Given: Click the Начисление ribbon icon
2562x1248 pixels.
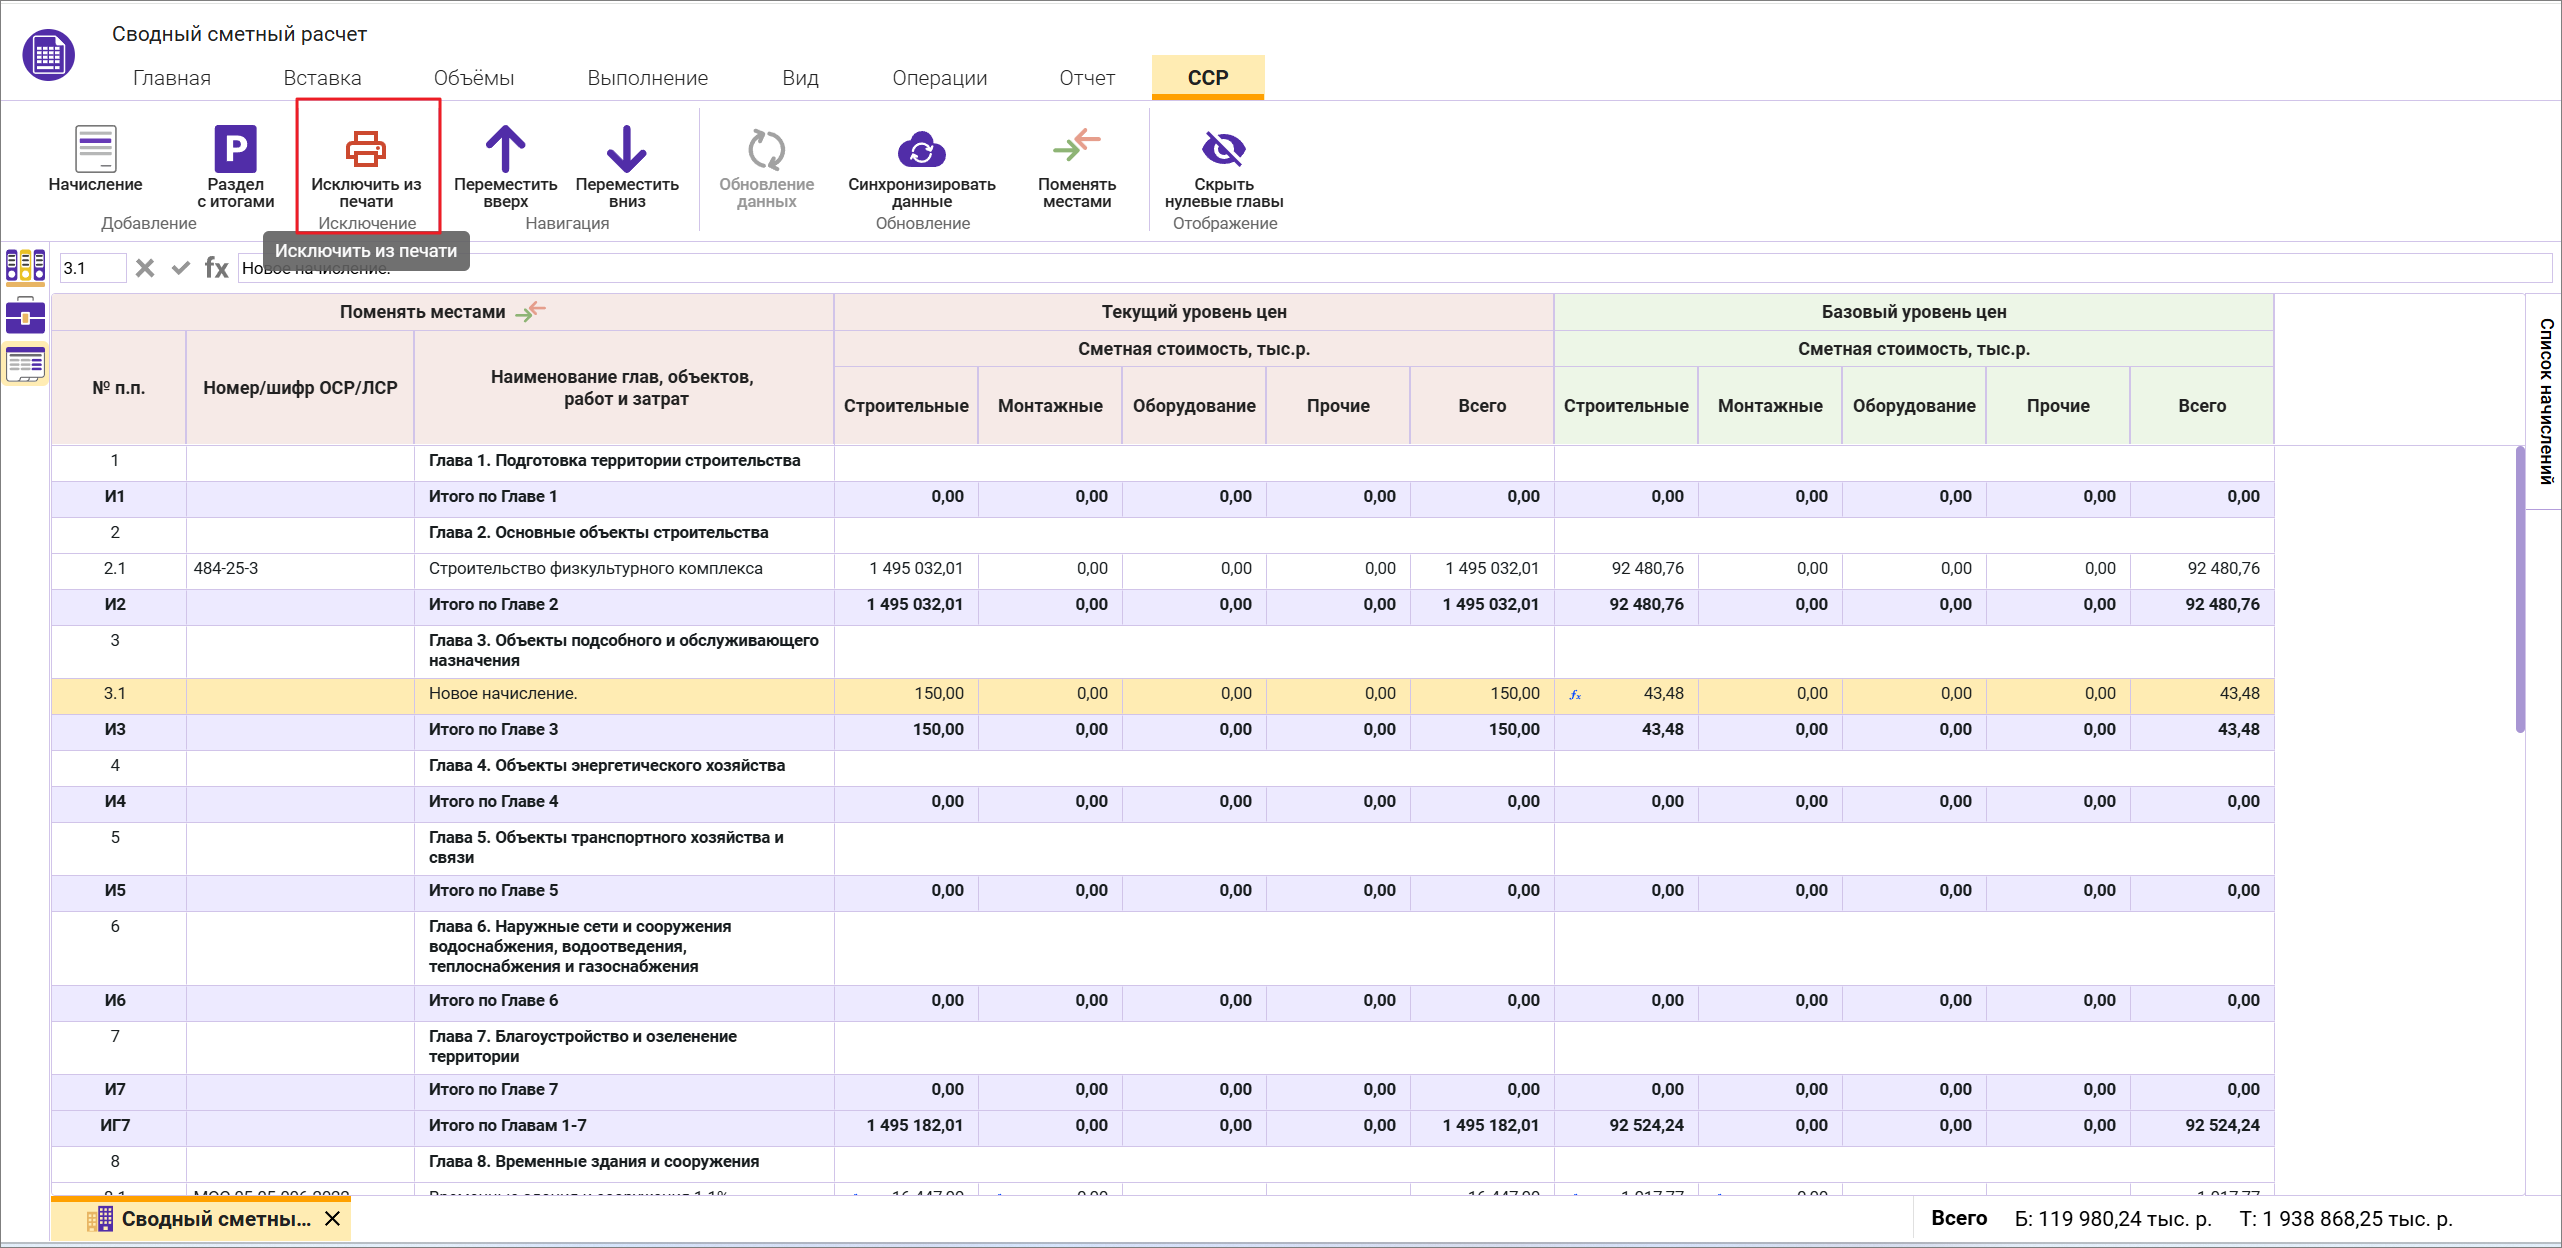Looking at the screenshot, I should [x=95, y=150].
